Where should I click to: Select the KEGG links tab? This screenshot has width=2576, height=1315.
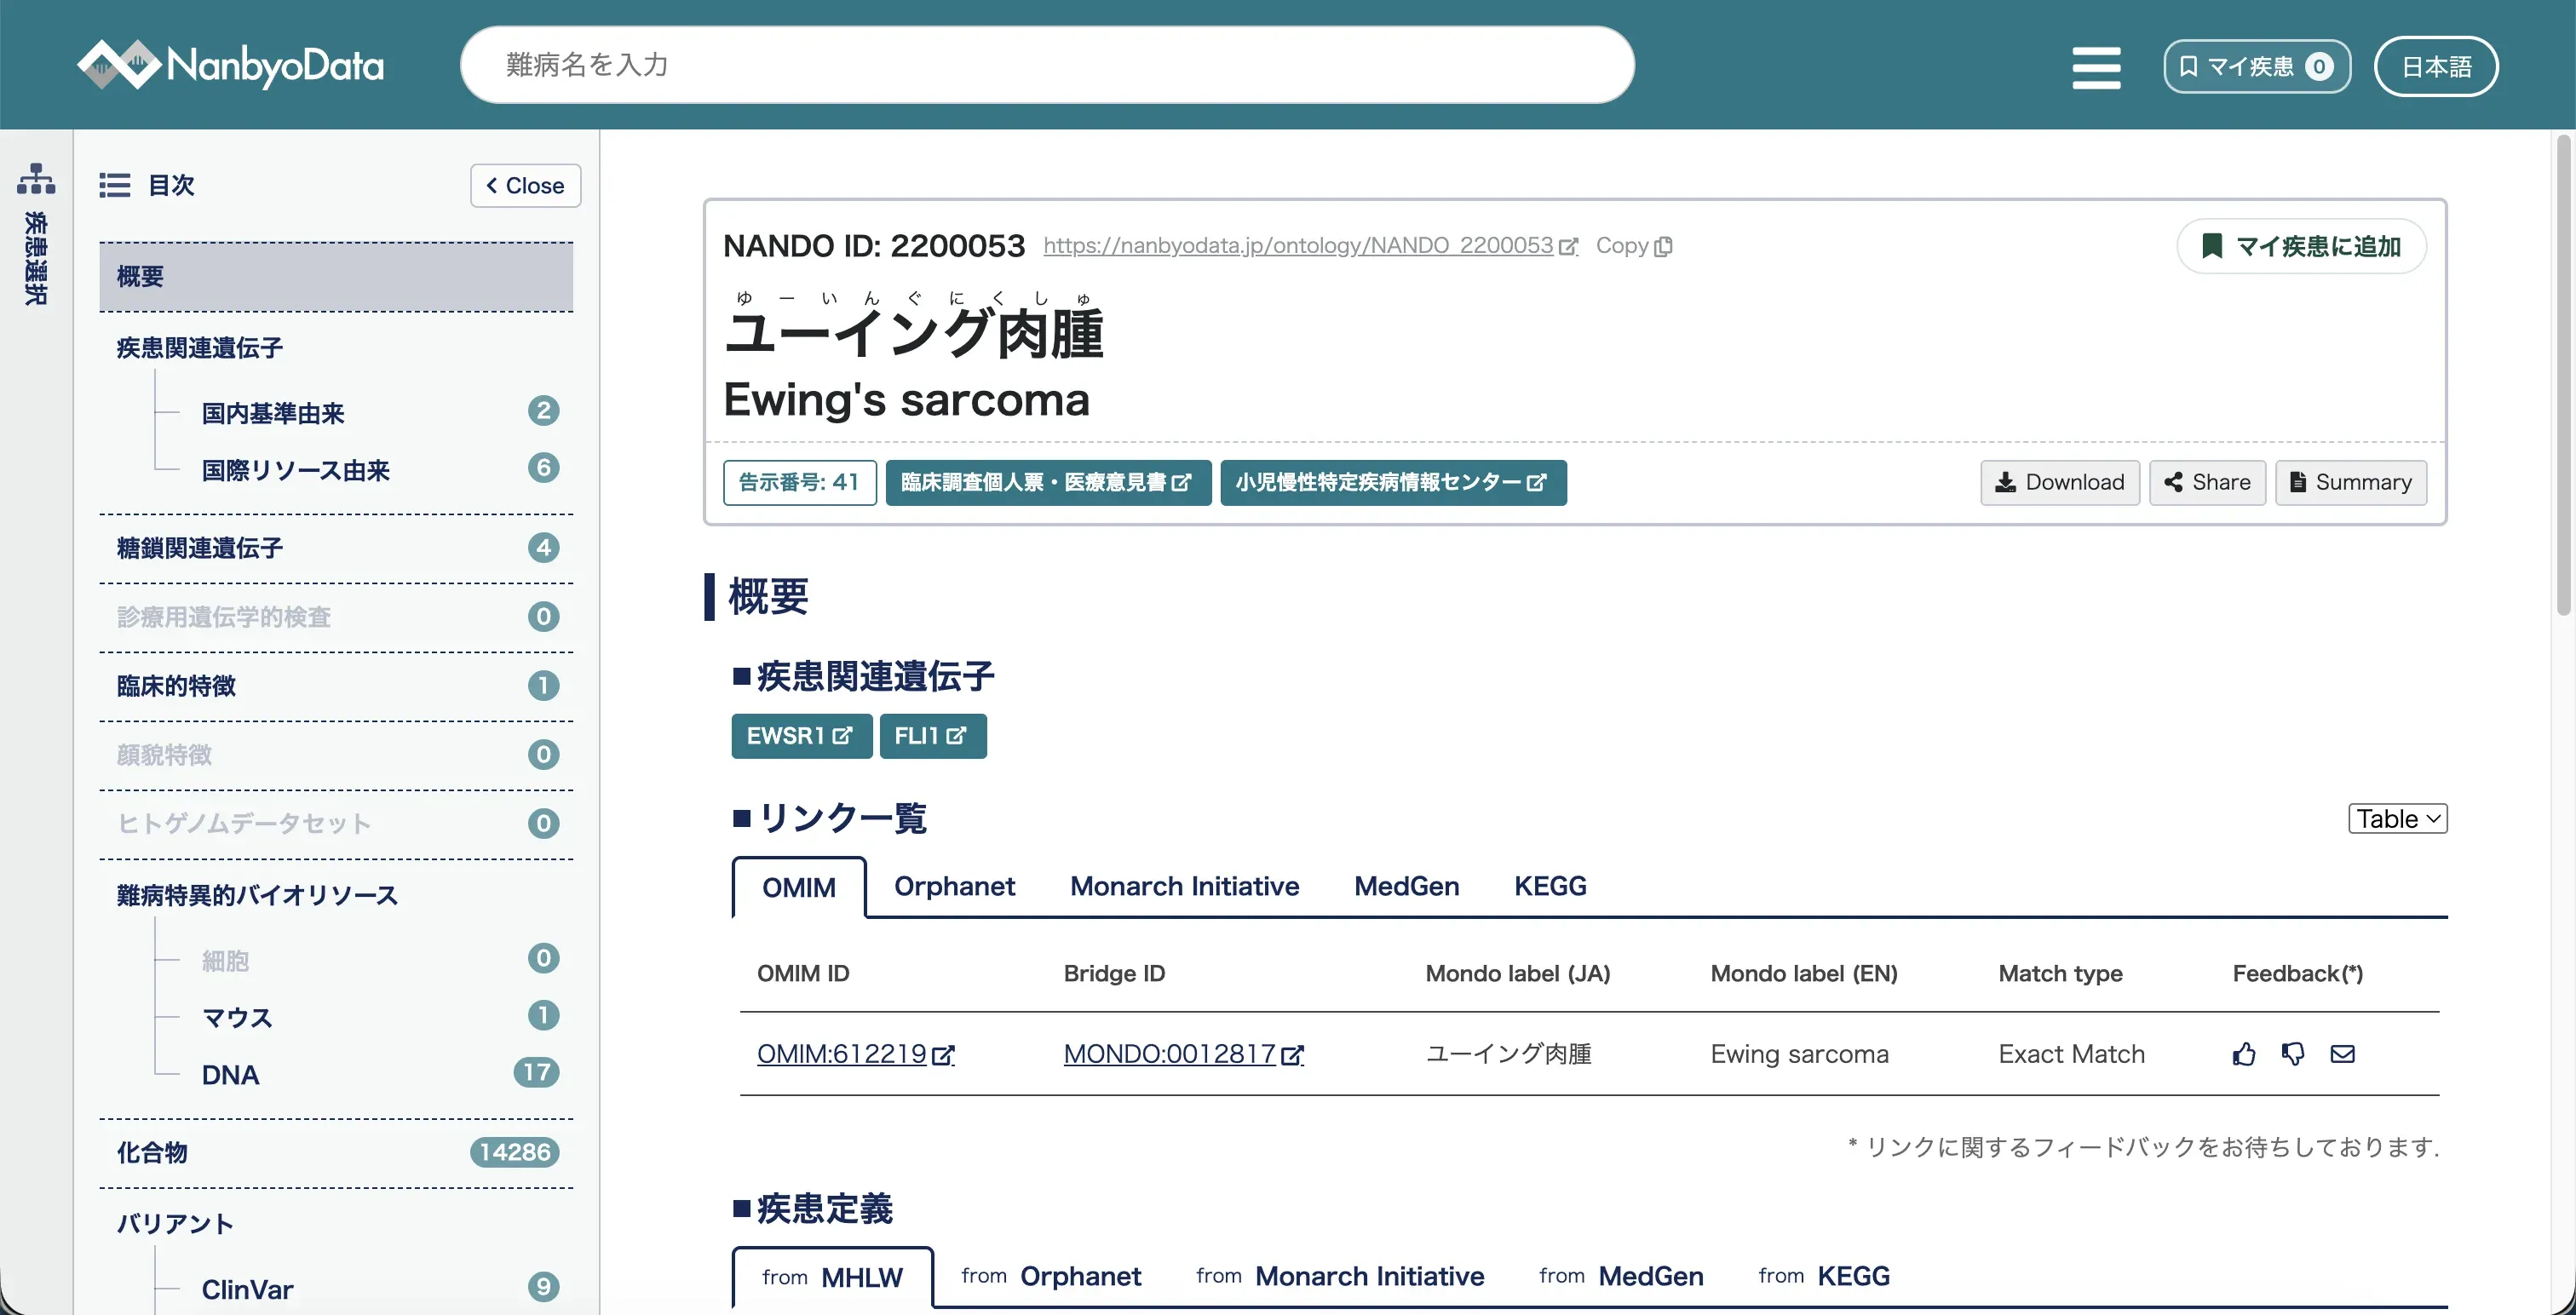1550,887
